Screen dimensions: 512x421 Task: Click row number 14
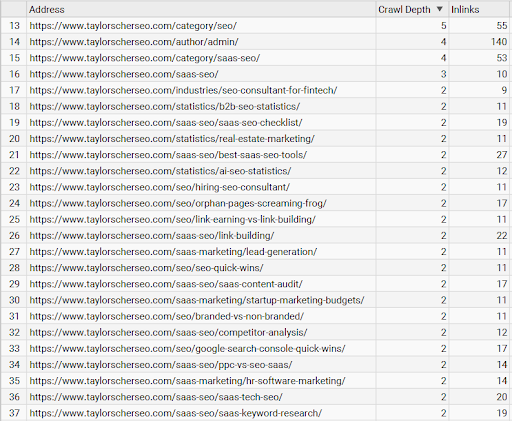[x=14, y=42]
